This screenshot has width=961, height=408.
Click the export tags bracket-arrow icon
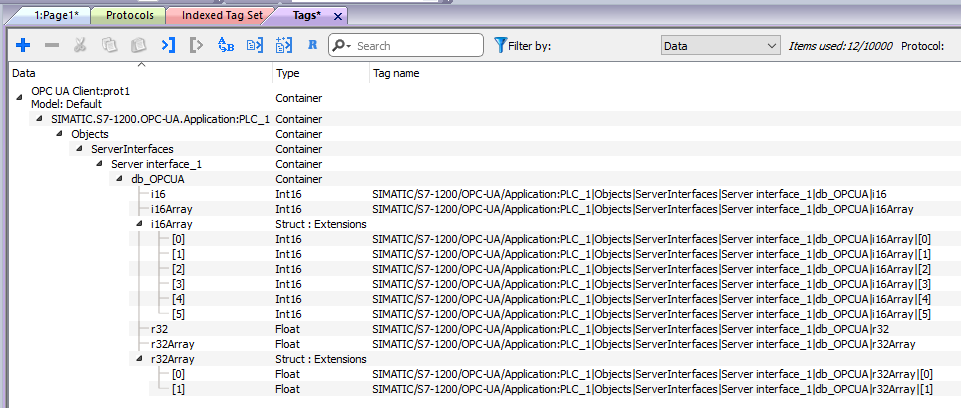(196, 45)
